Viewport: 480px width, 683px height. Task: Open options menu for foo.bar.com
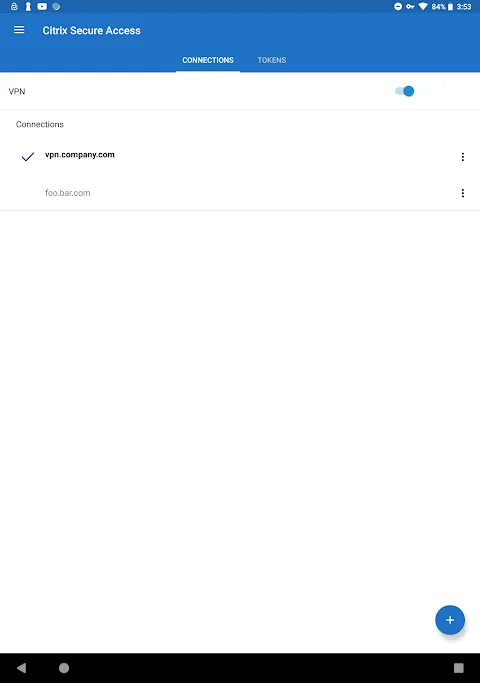(x=463, y=193)
